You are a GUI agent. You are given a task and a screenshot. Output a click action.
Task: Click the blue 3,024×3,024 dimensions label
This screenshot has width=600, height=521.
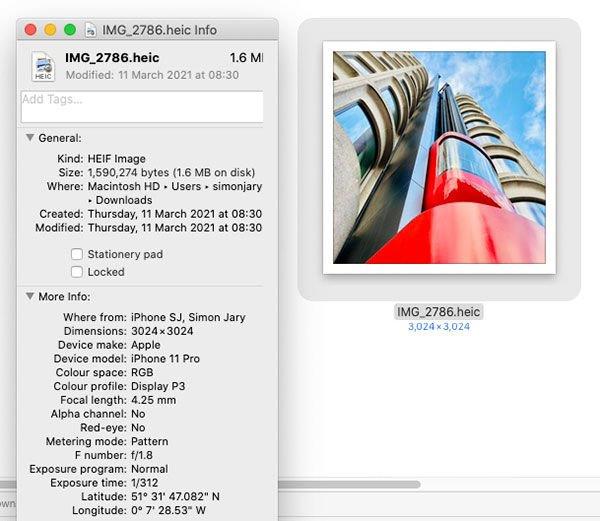(x=439, y=327)
